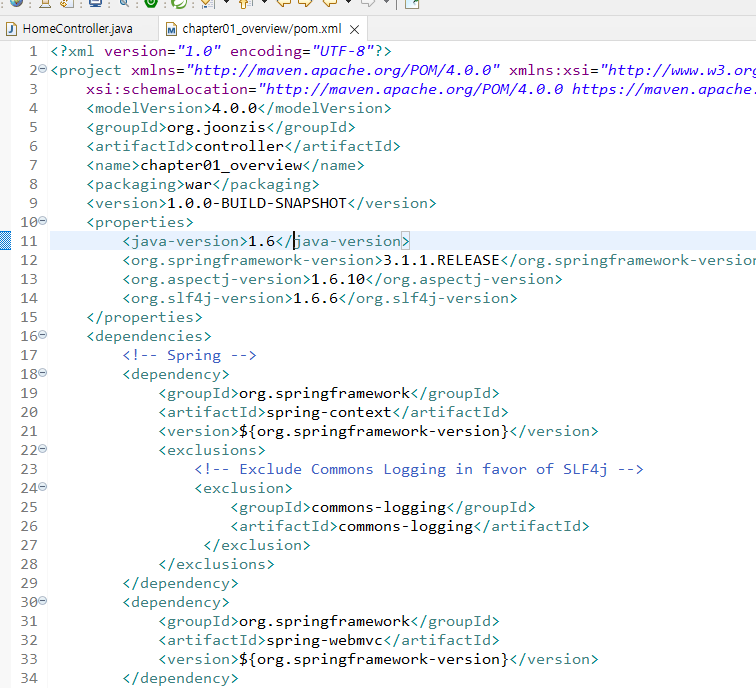756x688 pixels.
Task: Select the chapter01_overview/pom.xml tab
Action: click(262, 29)
